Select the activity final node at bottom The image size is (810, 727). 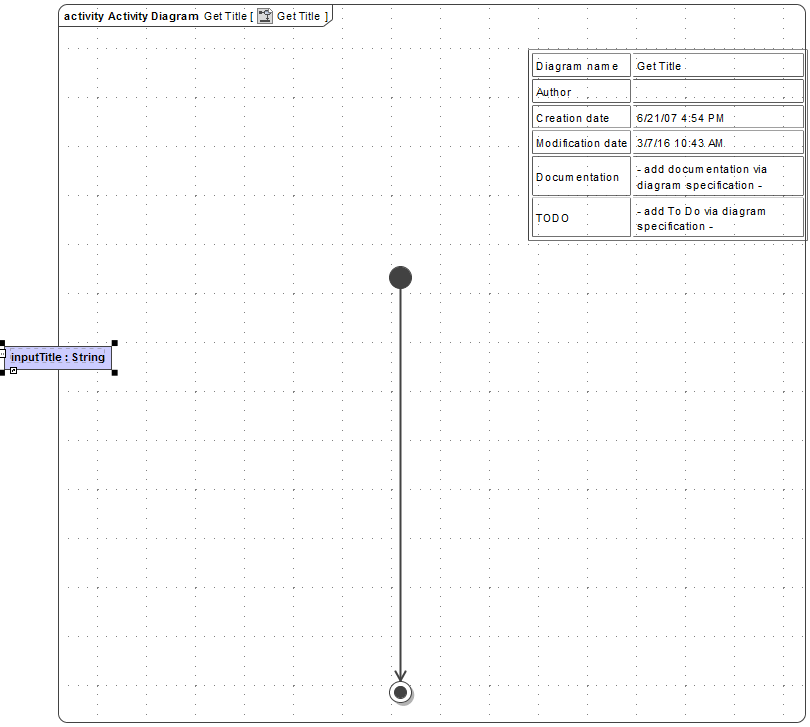(x=400, y=692)
